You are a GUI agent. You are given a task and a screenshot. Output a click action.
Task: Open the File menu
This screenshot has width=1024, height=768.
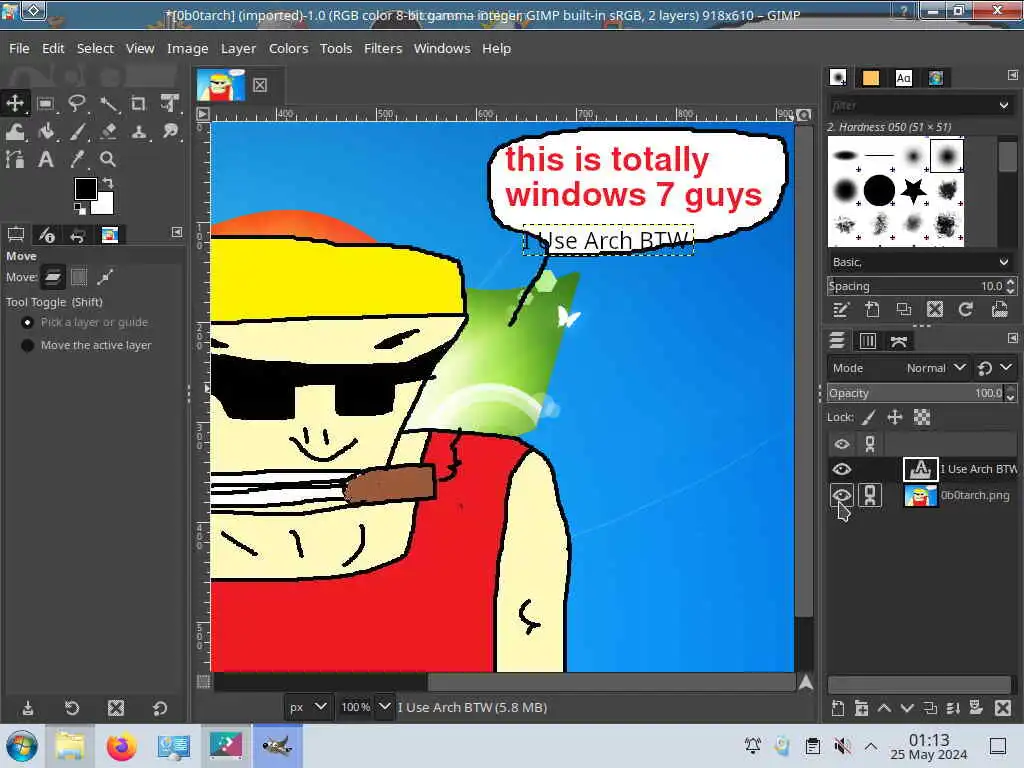(19, 48)
